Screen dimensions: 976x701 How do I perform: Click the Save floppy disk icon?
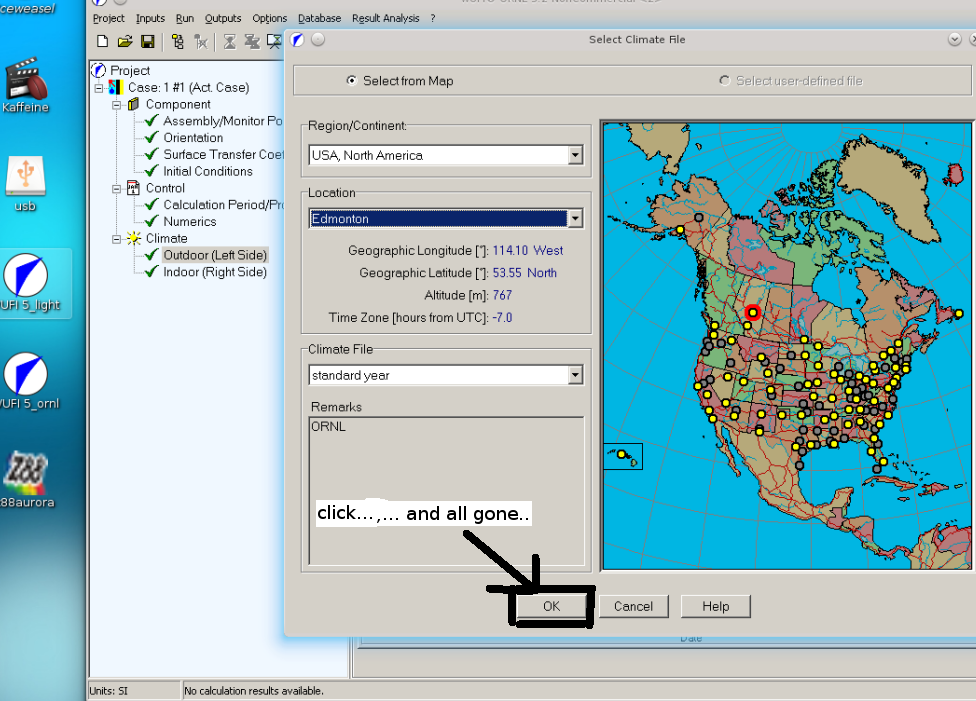pyautogui.click(x=147, y=41)
